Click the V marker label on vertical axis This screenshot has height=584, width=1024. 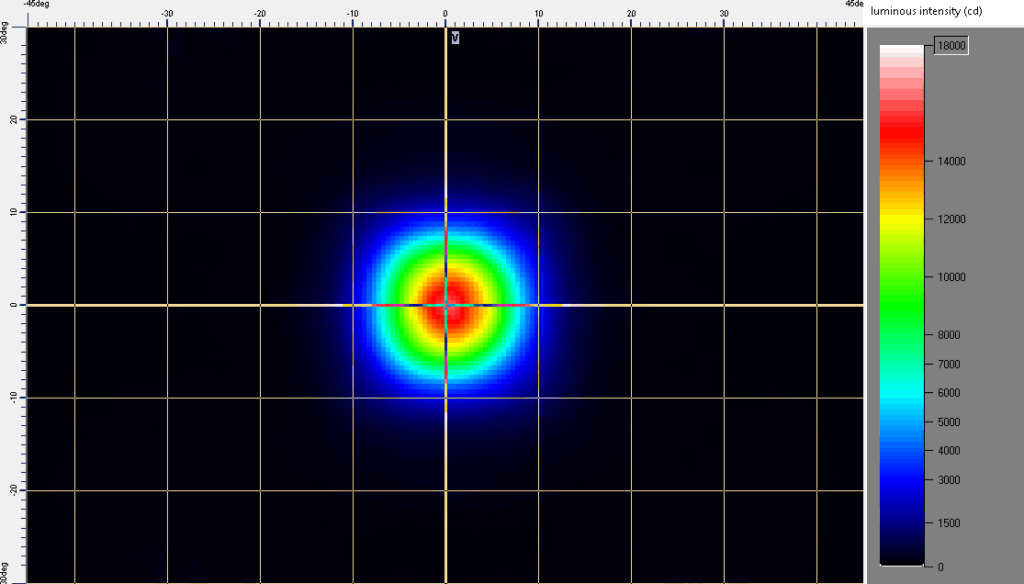(455, 38)
